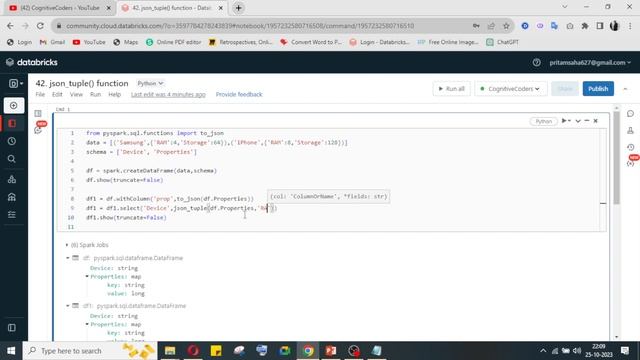640x360 pixels.
Task: Open the ChatGPT bookmark
Action: tap(502, 42)
